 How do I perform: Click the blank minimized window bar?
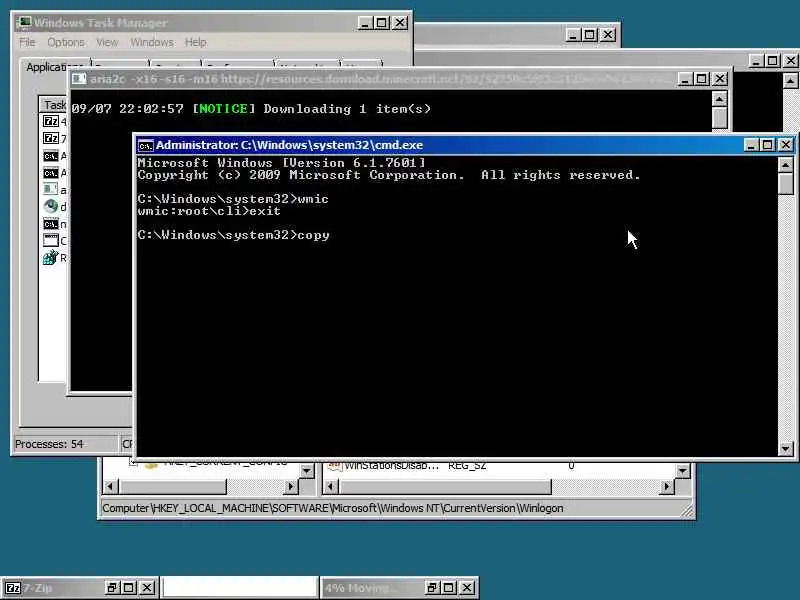[240, 588]
